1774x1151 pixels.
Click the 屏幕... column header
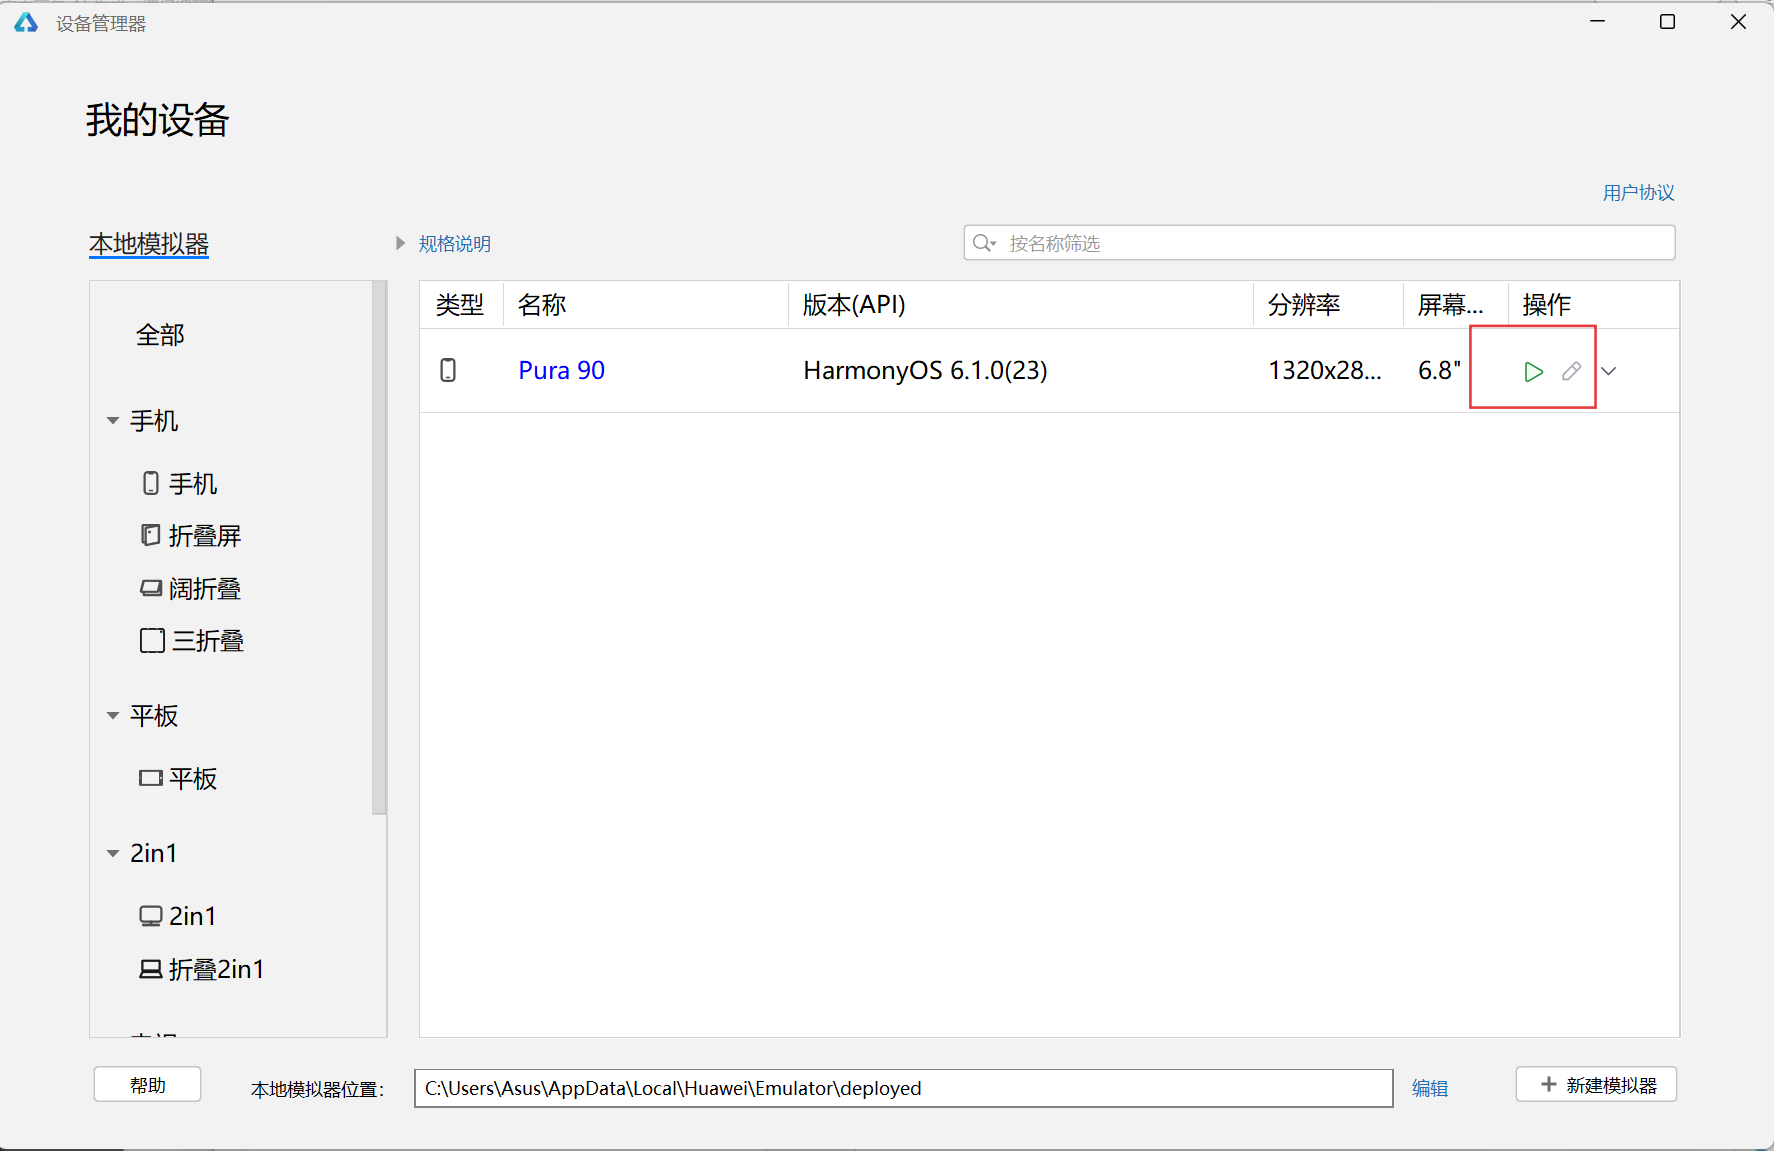click(x=1455, y=305)
